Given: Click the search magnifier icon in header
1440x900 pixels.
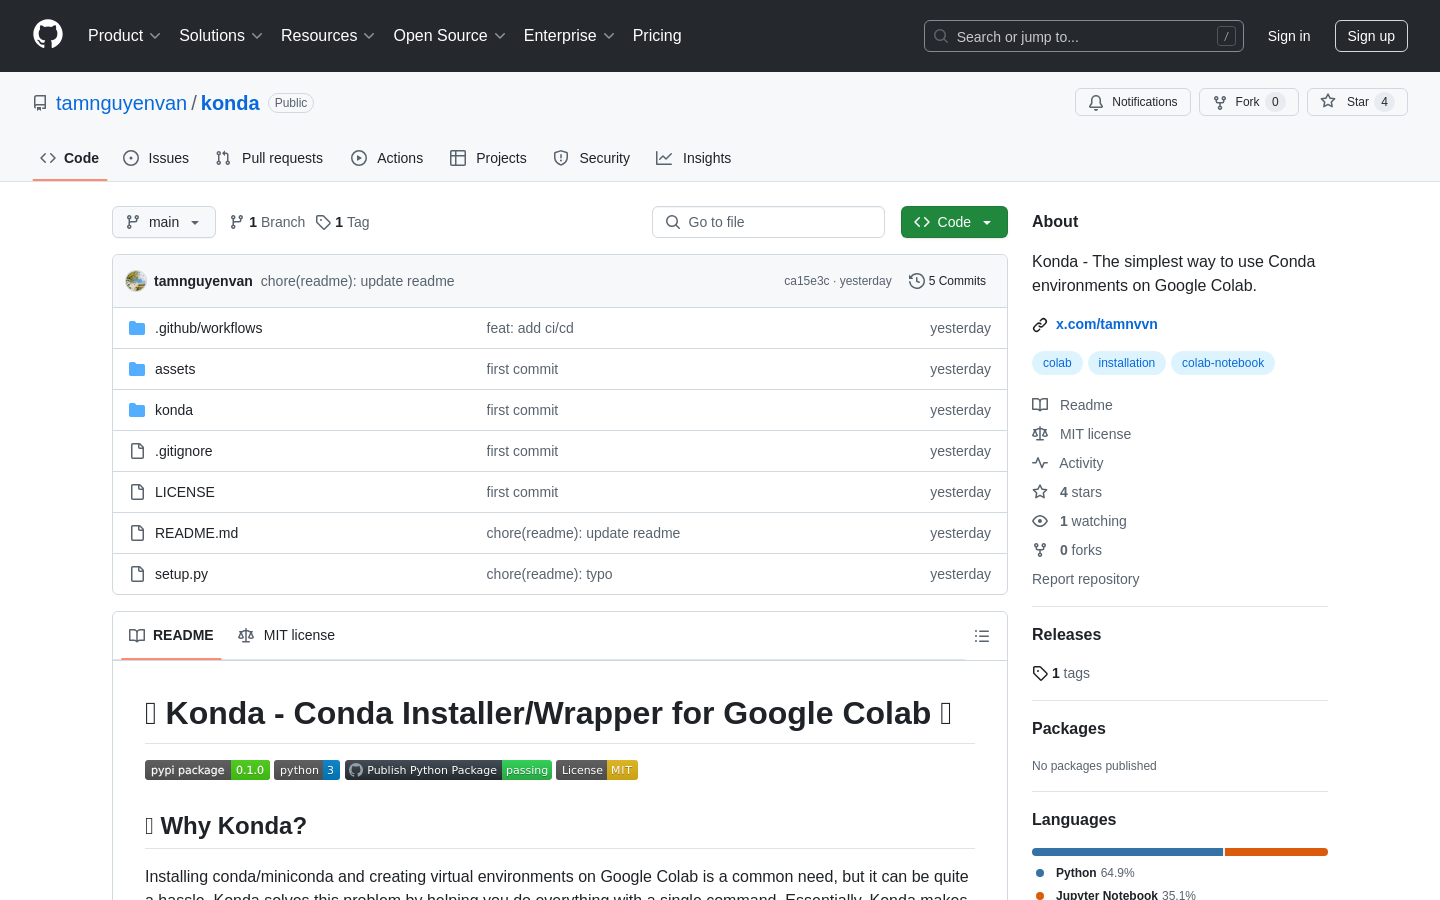Looking at the screenshot, I should click(x=941, y=36).
